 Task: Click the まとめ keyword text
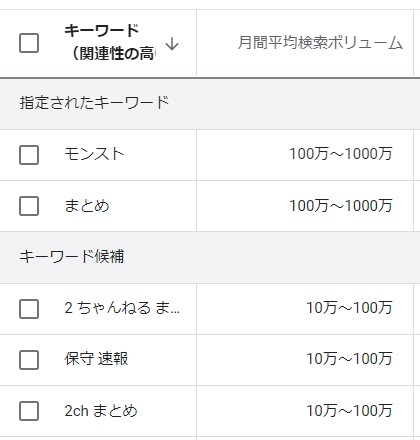click(87, 205)
